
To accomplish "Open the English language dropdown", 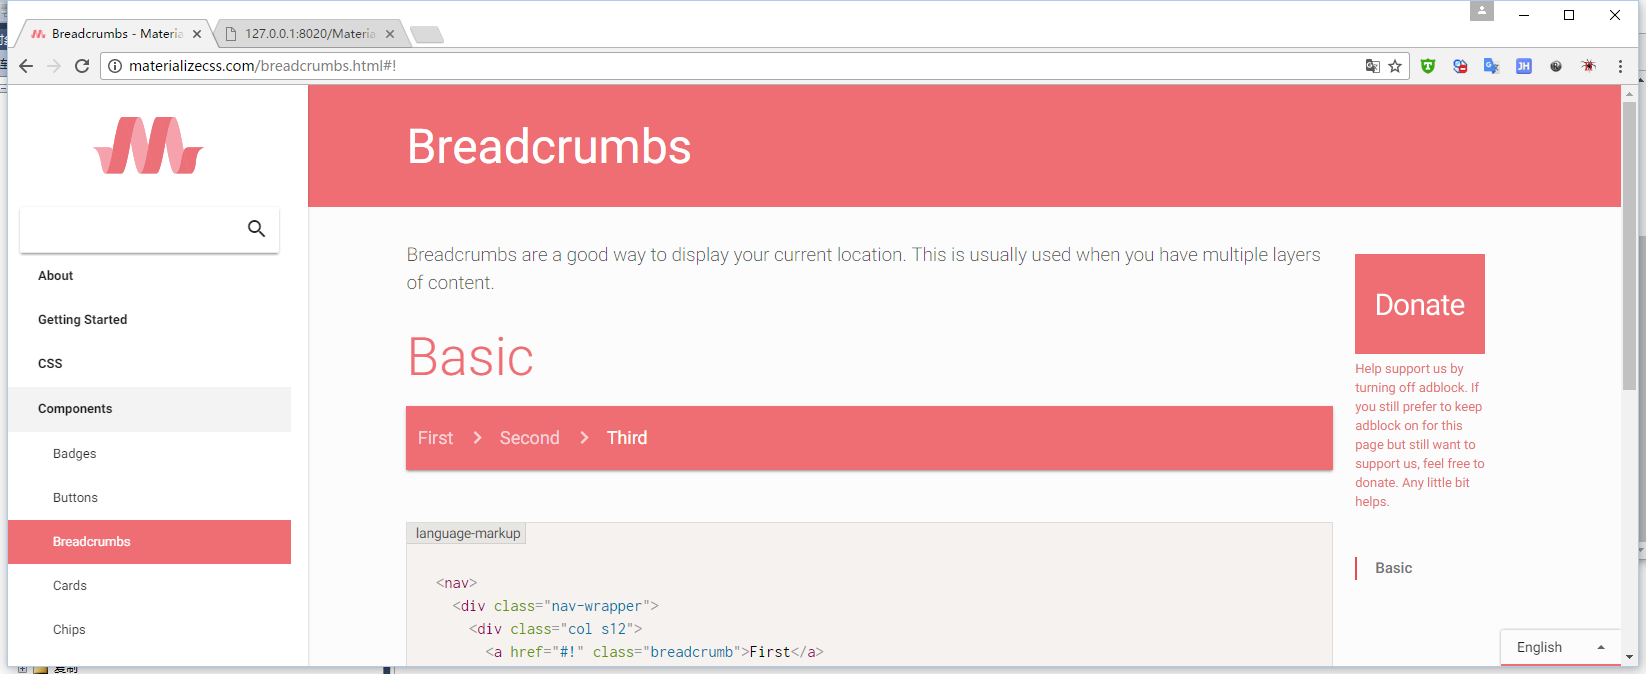I will 1560,647.
